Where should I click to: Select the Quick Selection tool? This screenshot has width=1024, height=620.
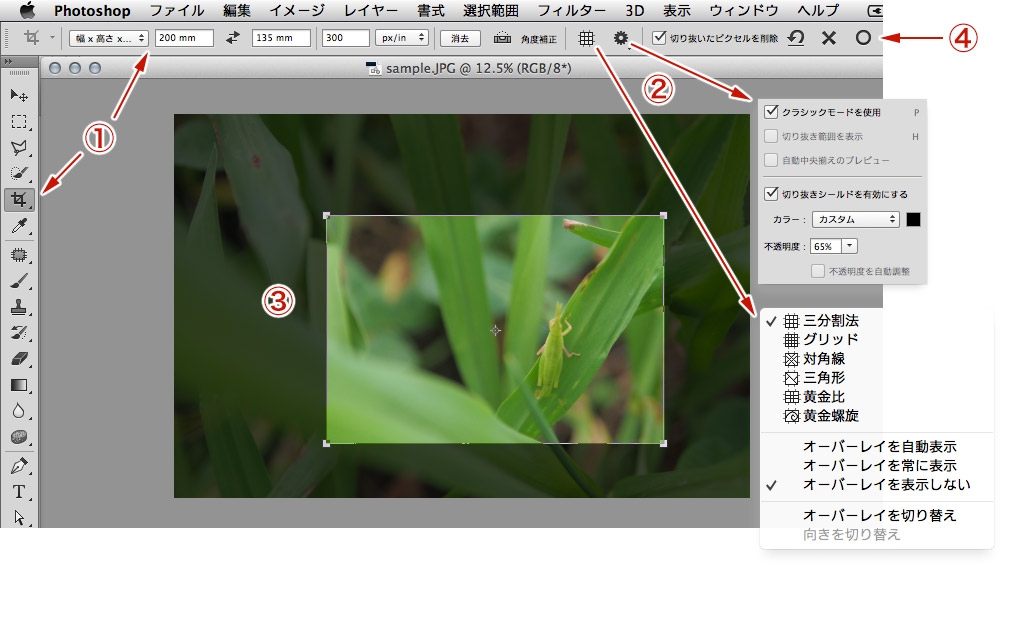19,173
